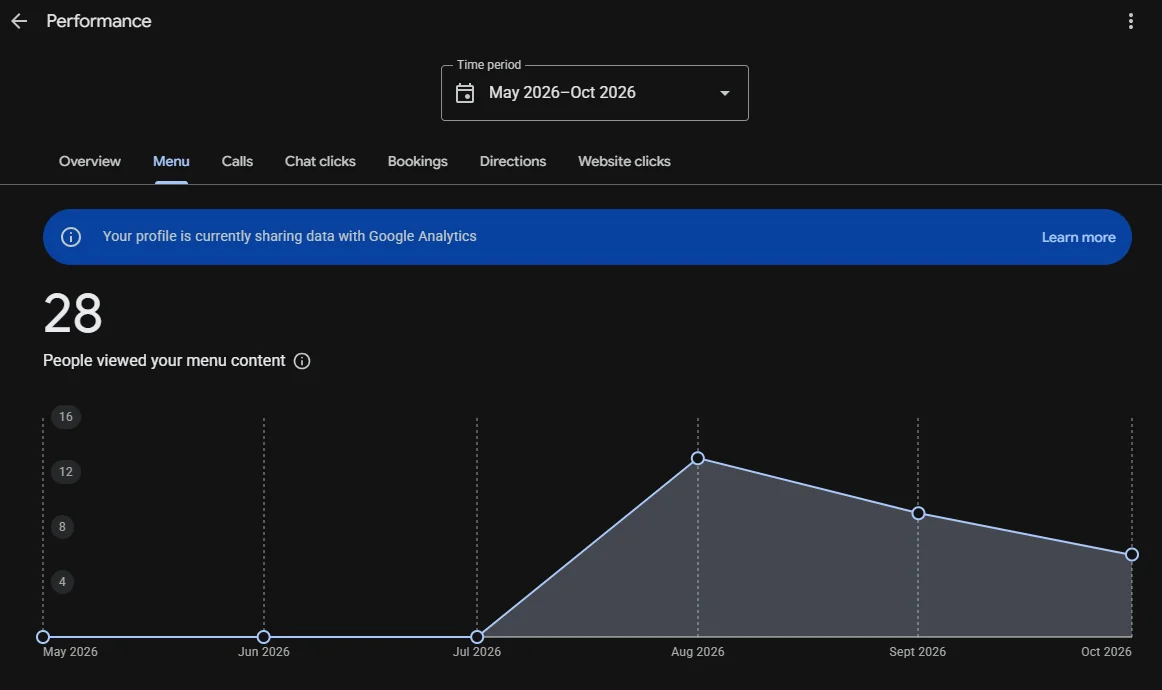The width and height of the screenshot is (1162, 690).
Task: Click the 4 y-axis label
Action: click(x=62, y=582)
